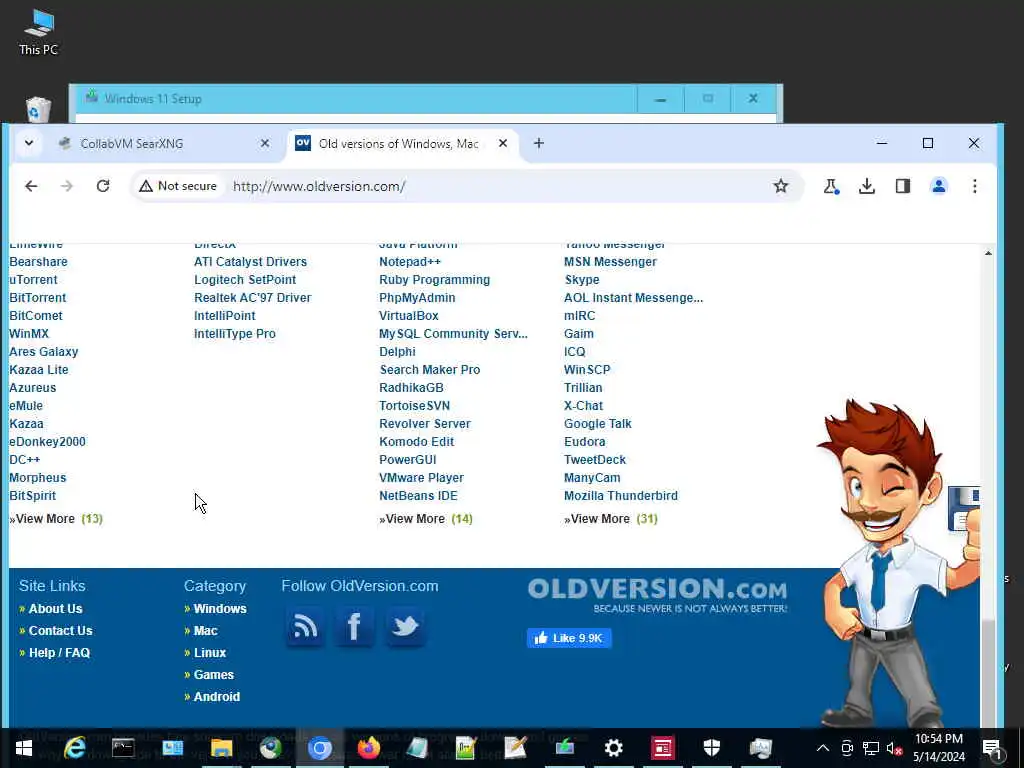Close the Old versions of Windows tab

503,143
